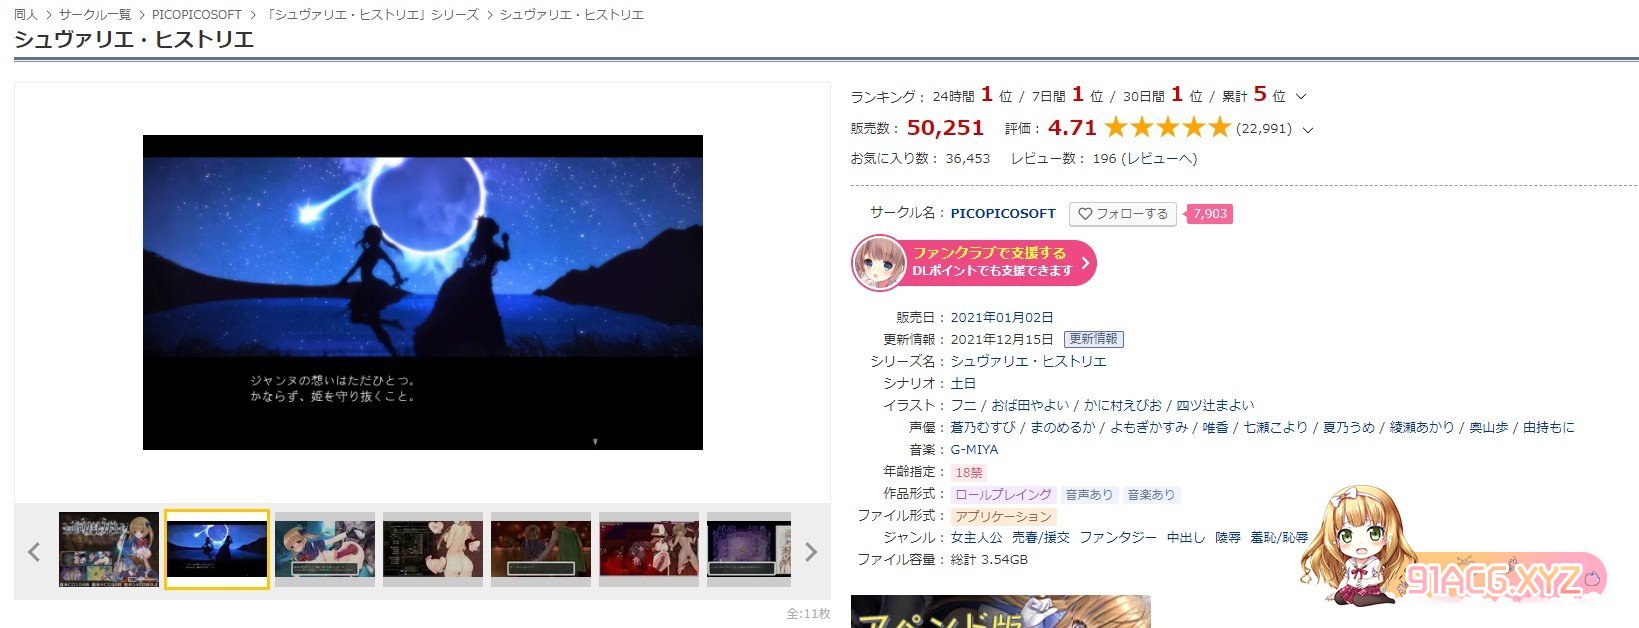Open voice actor 由持もに link
This screenshot has height=628, width=1639.
click(x=1548, y=427)
